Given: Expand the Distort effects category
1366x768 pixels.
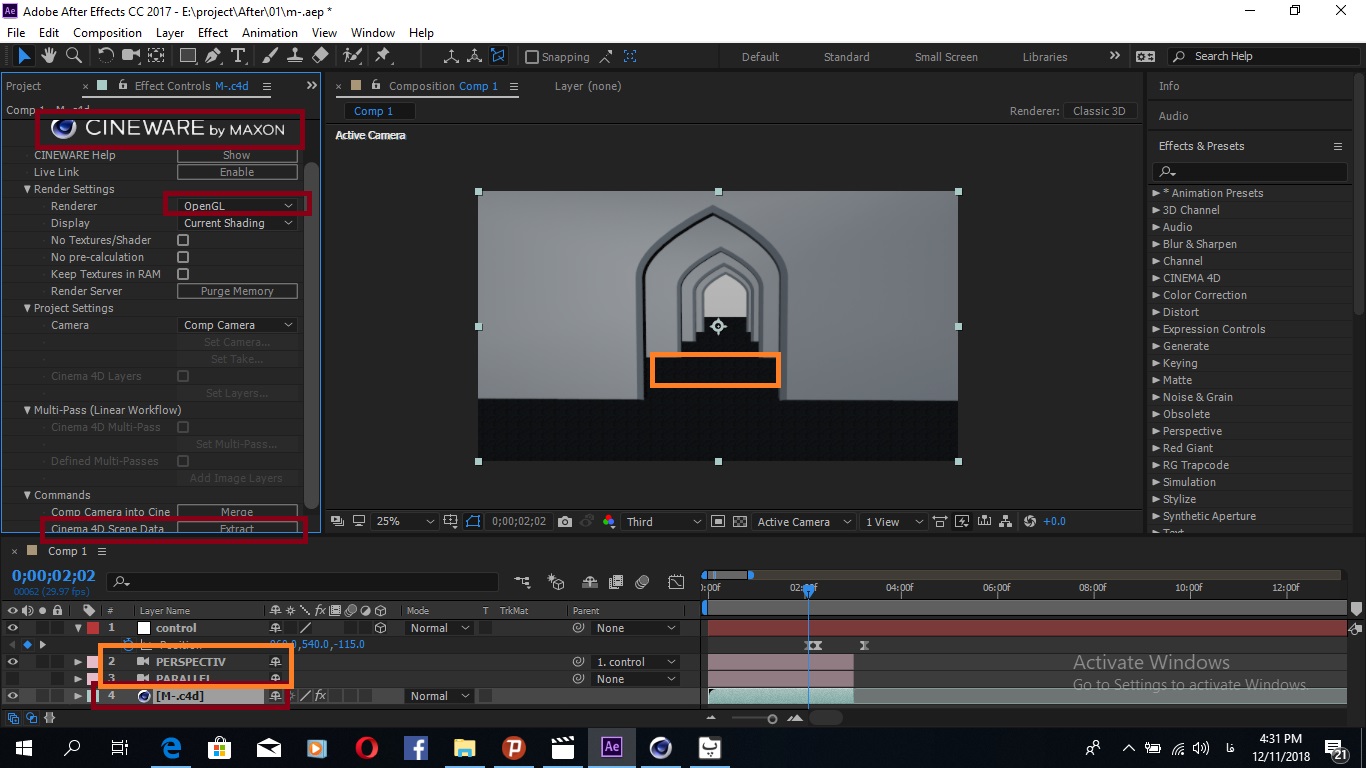Looking at the screenshot, I should (x=1156, y=312).
